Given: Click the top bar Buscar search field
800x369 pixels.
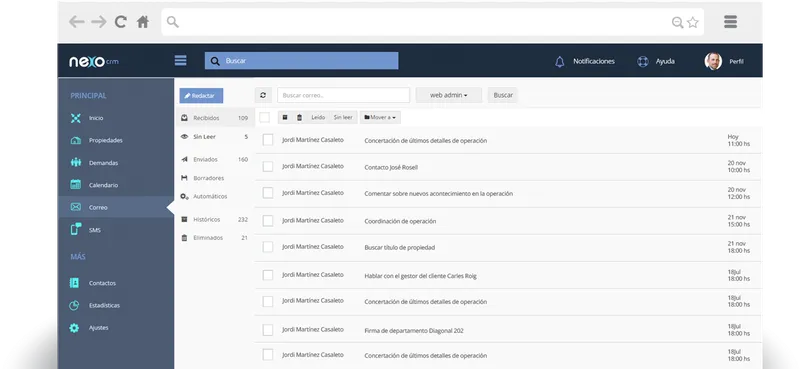Looking at the screenshot, I should click(x=302, y=61).
